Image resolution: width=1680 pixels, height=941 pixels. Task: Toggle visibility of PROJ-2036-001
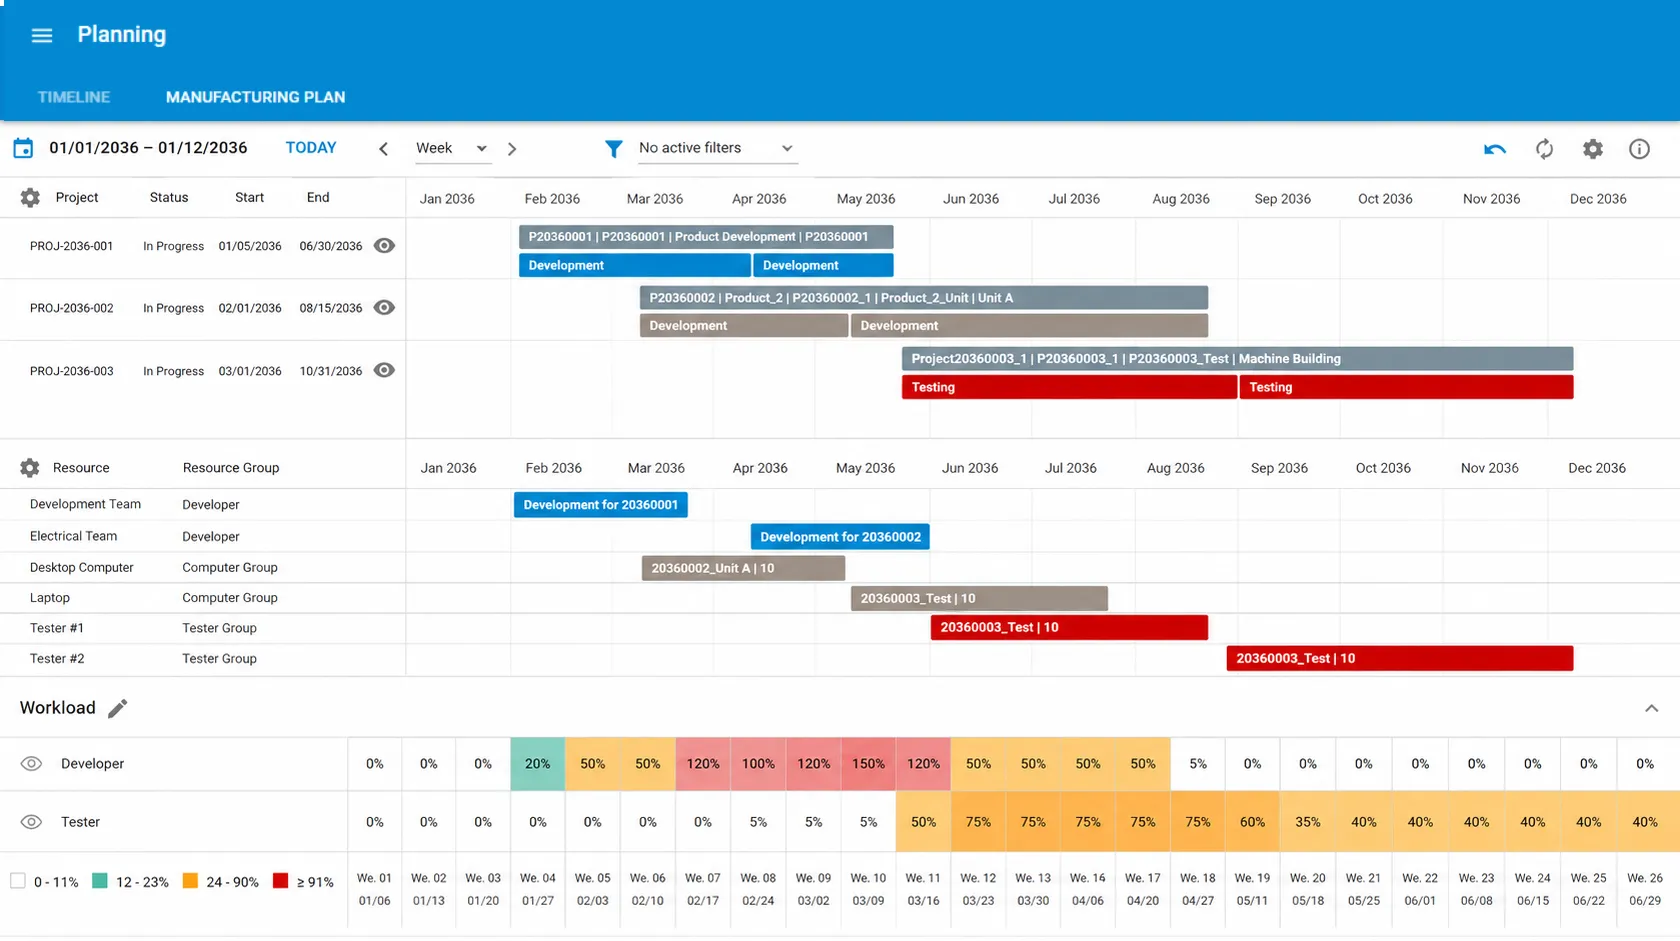tap(384, 246)
